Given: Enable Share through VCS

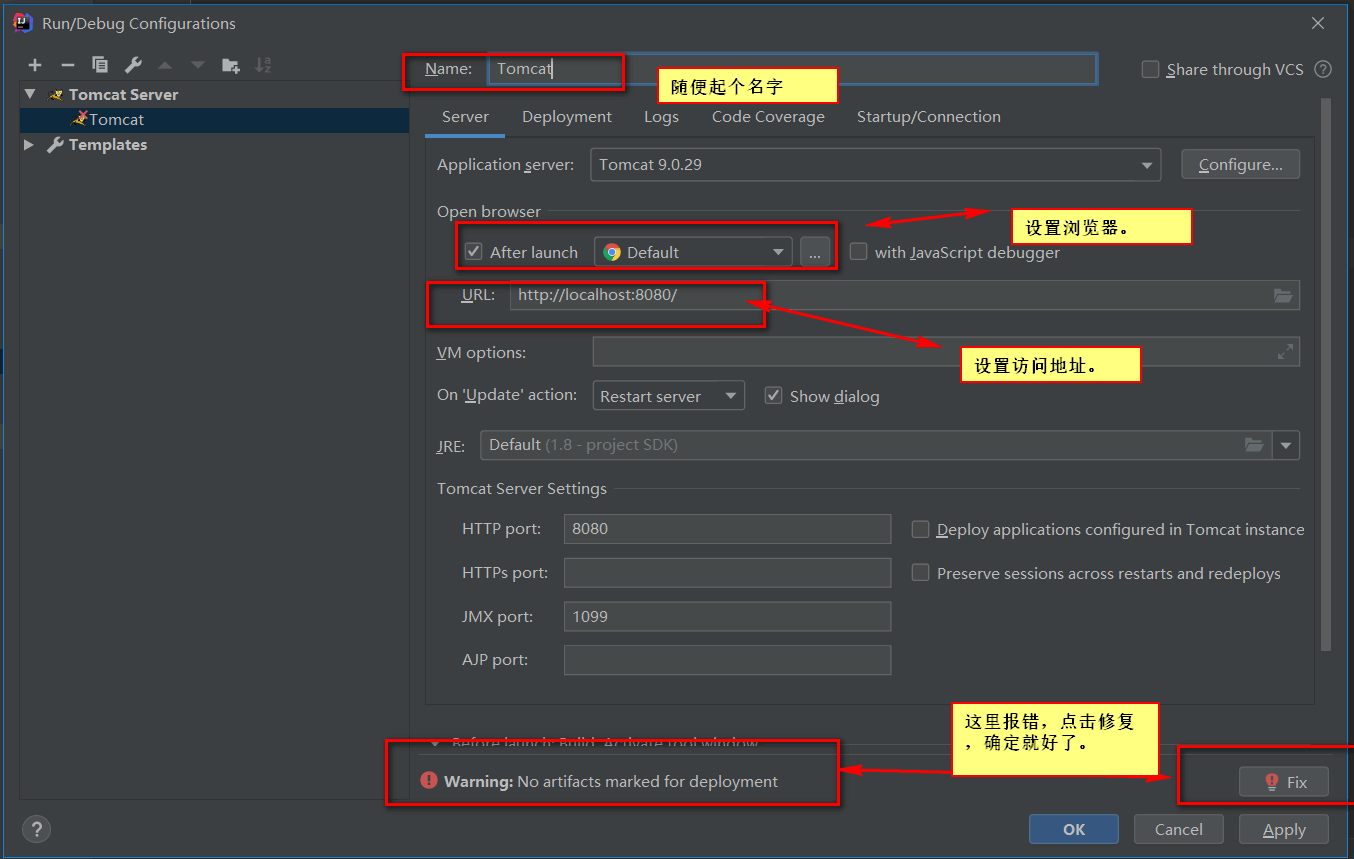Looking at the screenshot, I should click(x=1150, y=69).
